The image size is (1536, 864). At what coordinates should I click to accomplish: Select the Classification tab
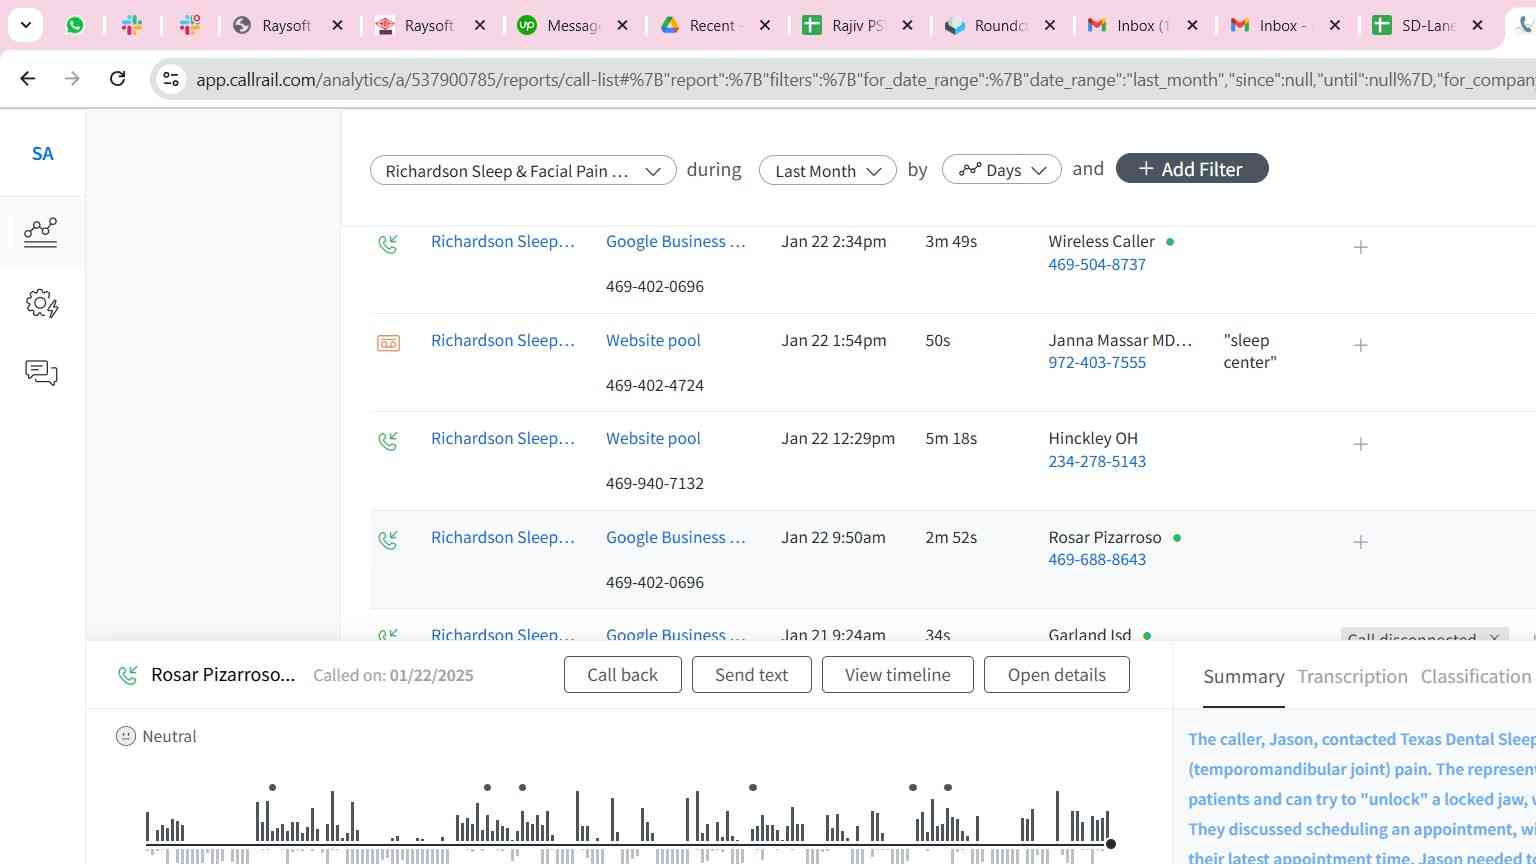1476,677
